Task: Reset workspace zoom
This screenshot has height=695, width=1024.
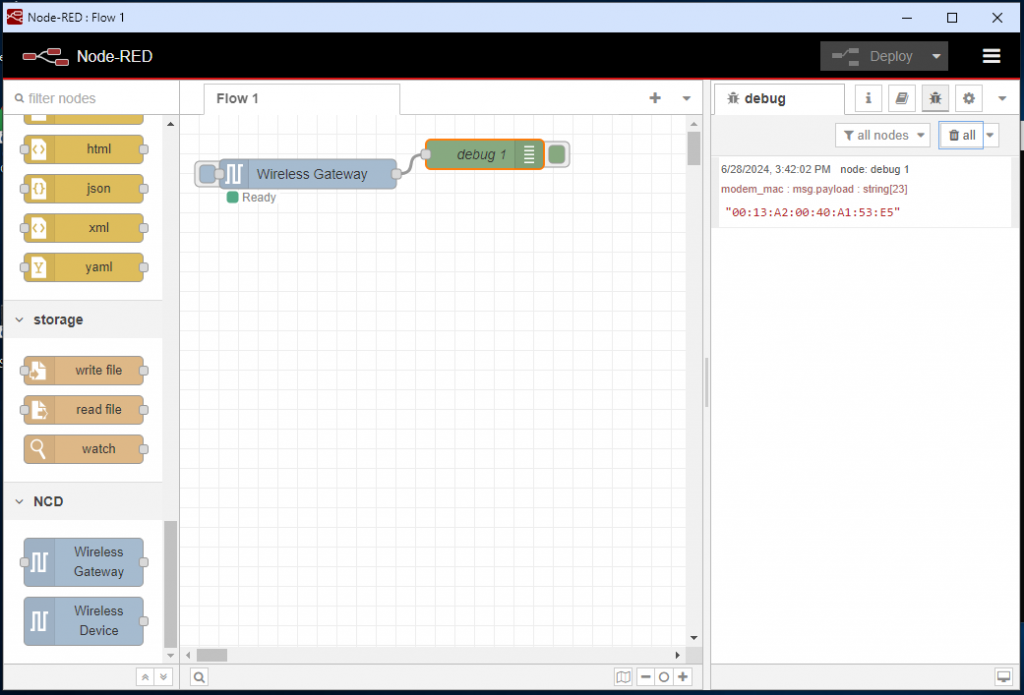Action: [664, 677]
